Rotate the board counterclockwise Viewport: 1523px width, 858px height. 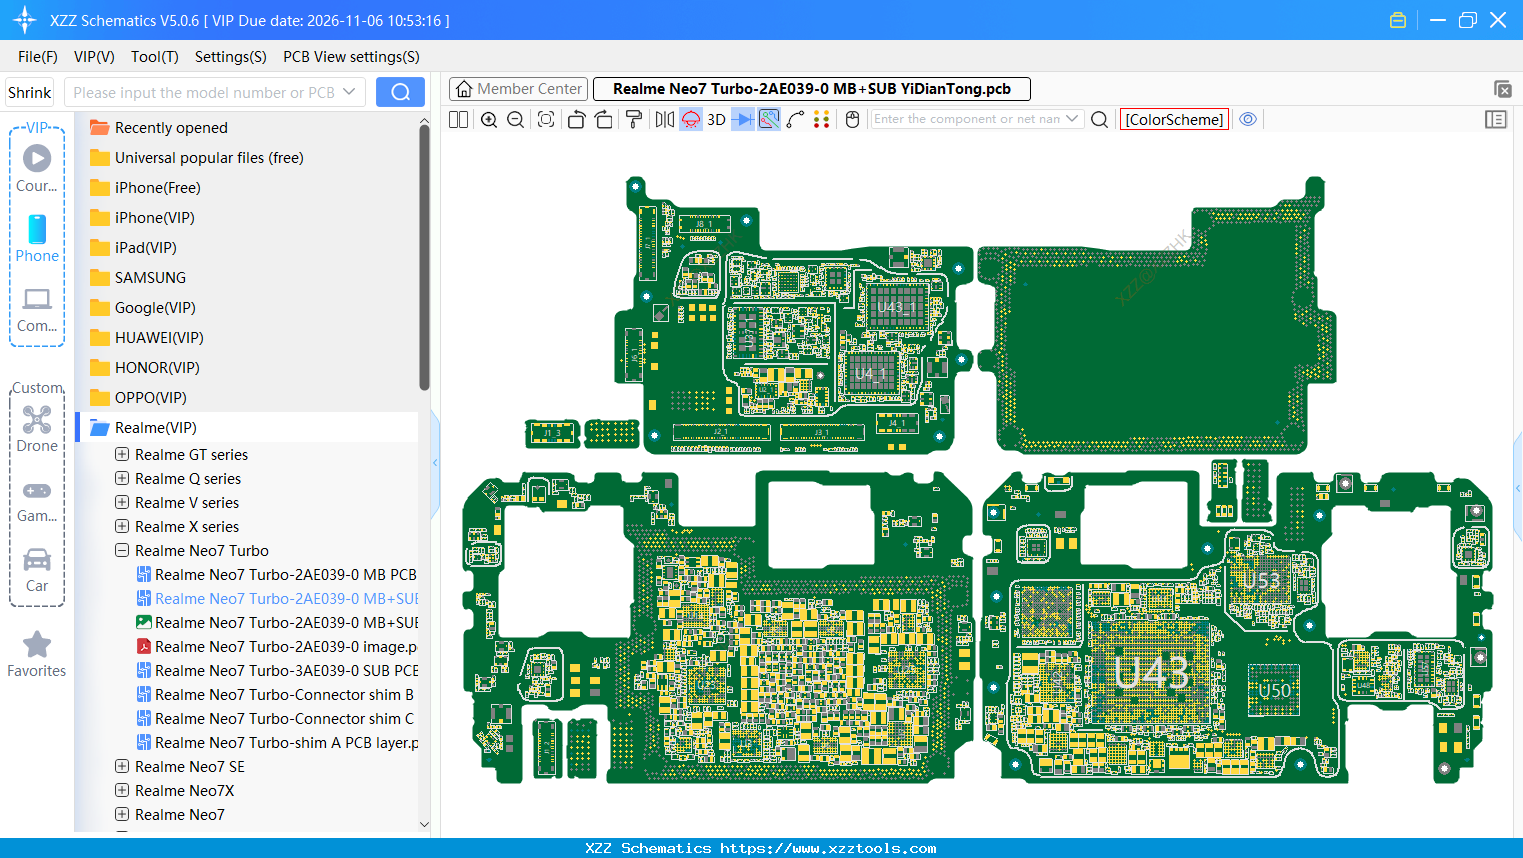point(576,120)
